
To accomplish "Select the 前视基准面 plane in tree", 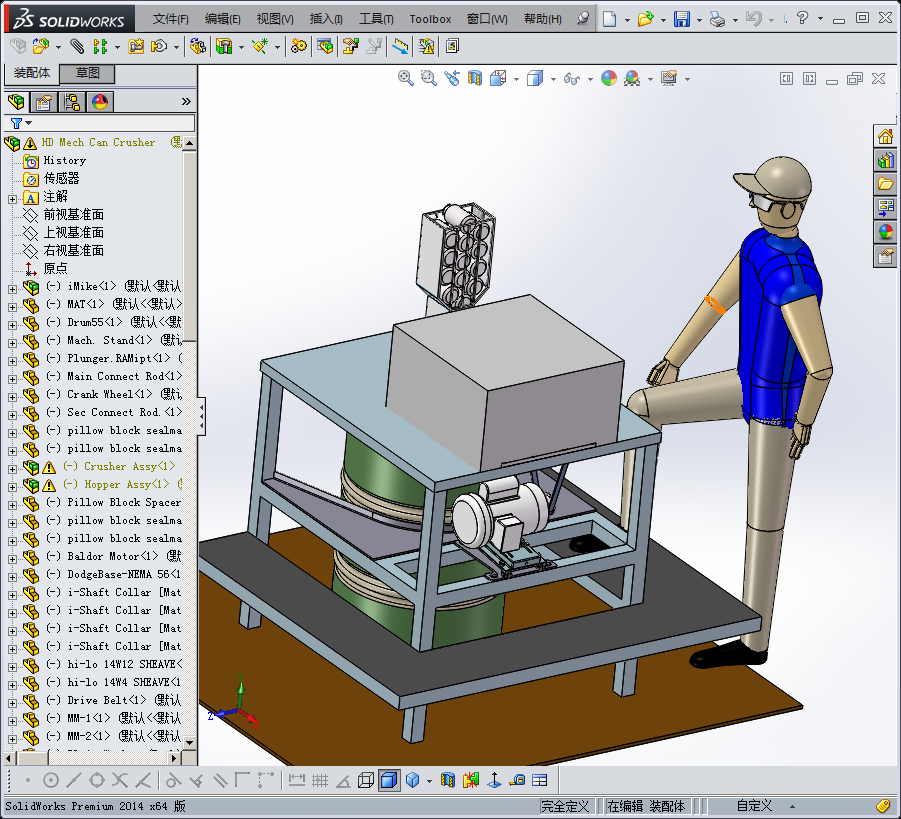I will [73, 215].
